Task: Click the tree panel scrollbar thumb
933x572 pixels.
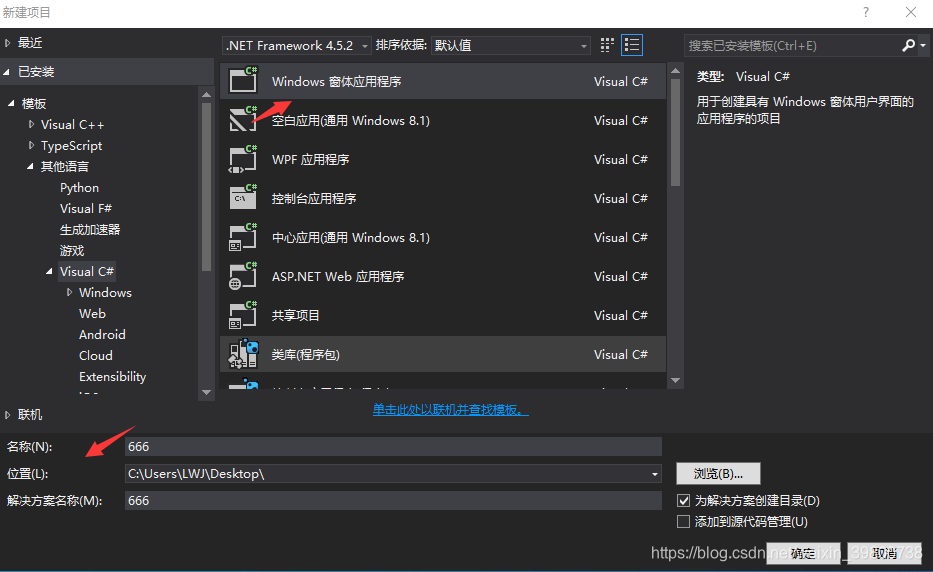Action: pyautogui.click(x=206, y=187)
